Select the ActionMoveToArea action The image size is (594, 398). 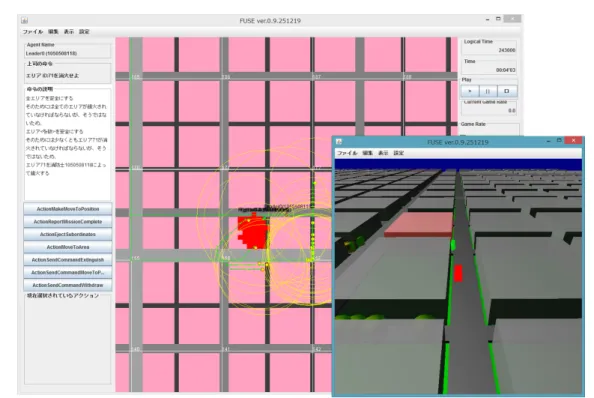coord(68,247)
